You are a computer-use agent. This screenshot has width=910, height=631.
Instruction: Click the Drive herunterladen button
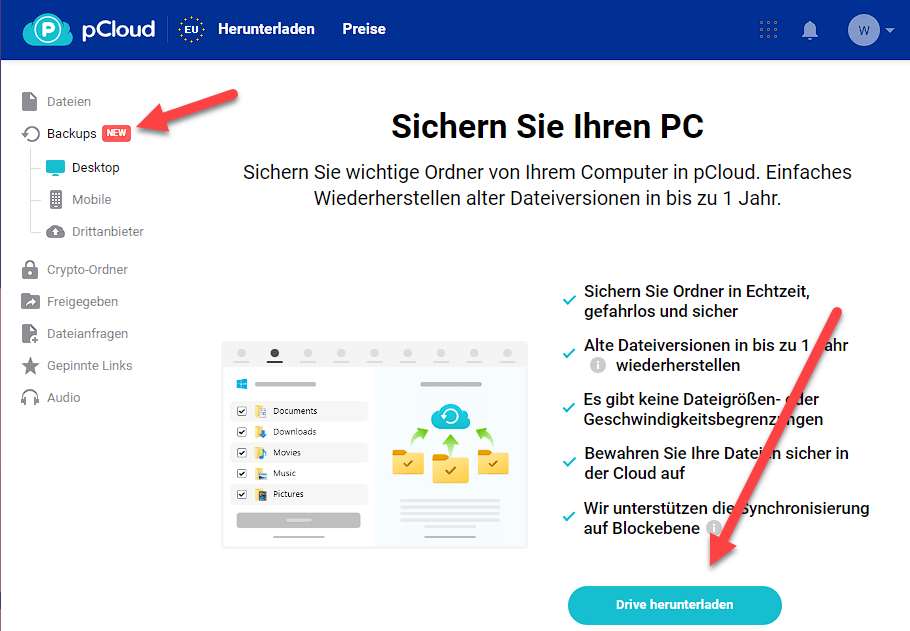674,605
